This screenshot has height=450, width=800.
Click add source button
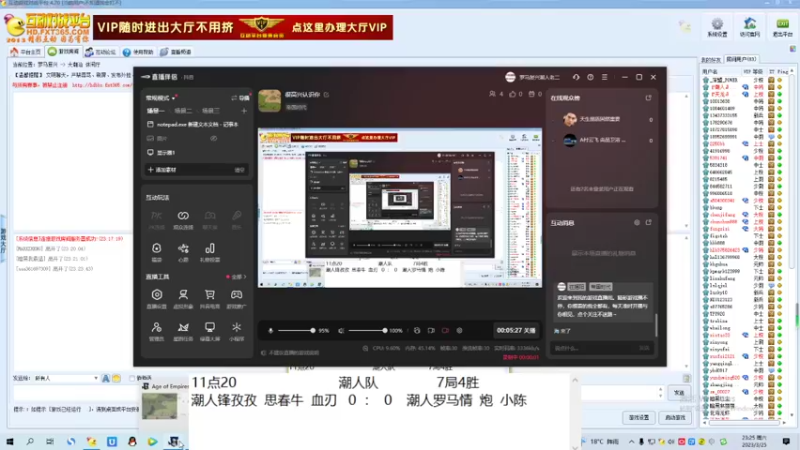pos(162,169)
